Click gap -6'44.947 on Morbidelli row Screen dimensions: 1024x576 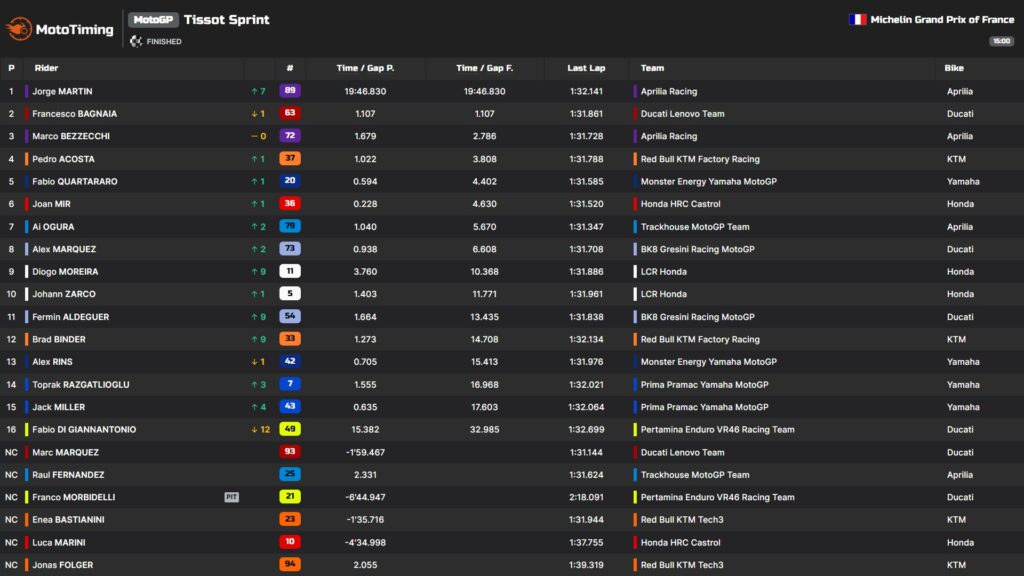tap(365, 497)
